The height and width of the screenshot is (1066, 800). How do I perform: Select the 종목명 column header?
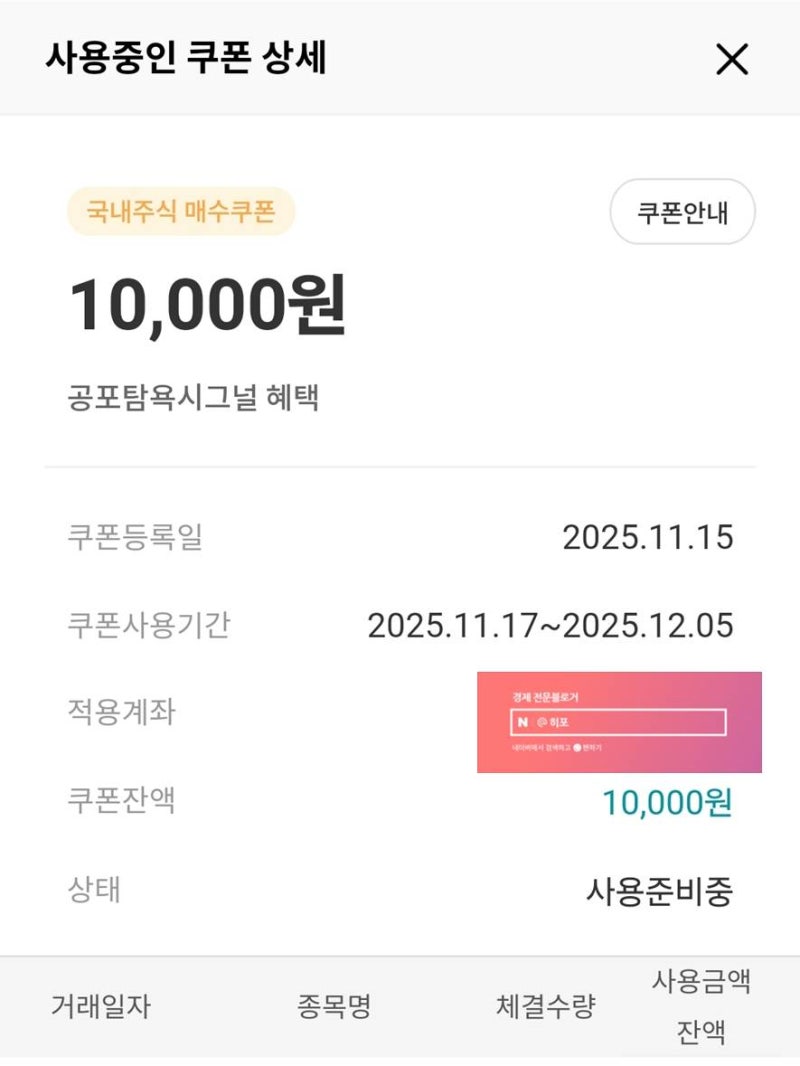[x=334, y=1006]
